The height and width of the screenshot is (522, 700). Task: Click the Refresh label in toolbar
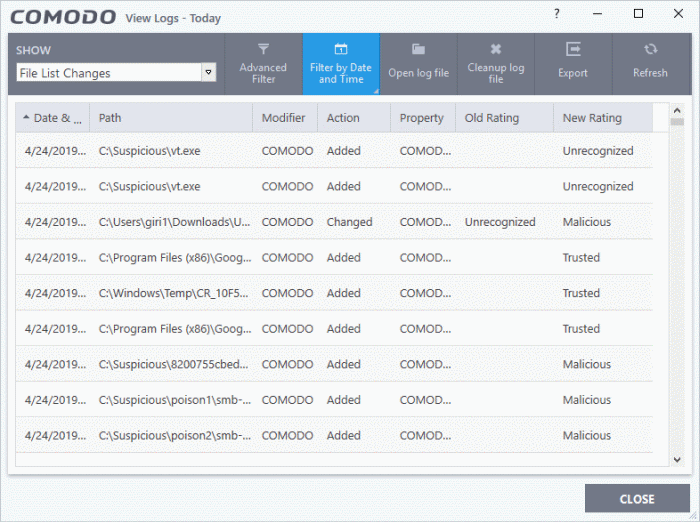coord(650,73)
